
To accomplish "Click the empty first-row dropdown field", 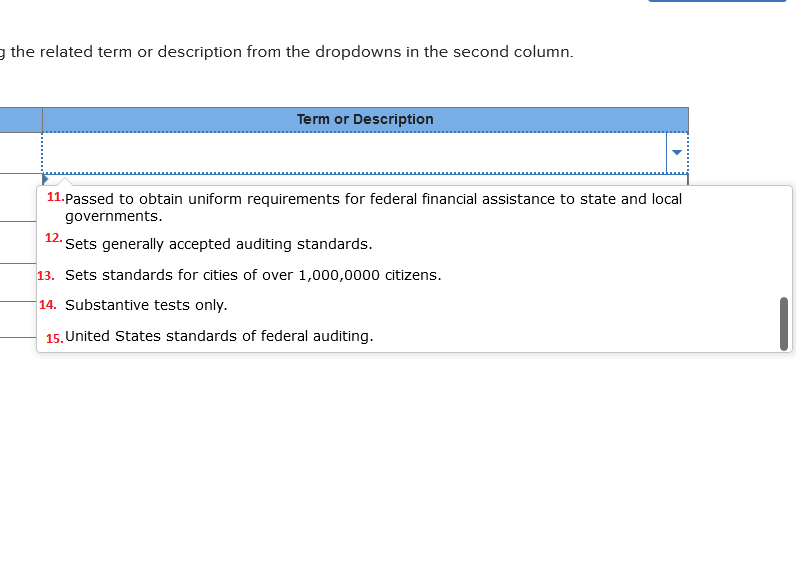I will (355, 153).
